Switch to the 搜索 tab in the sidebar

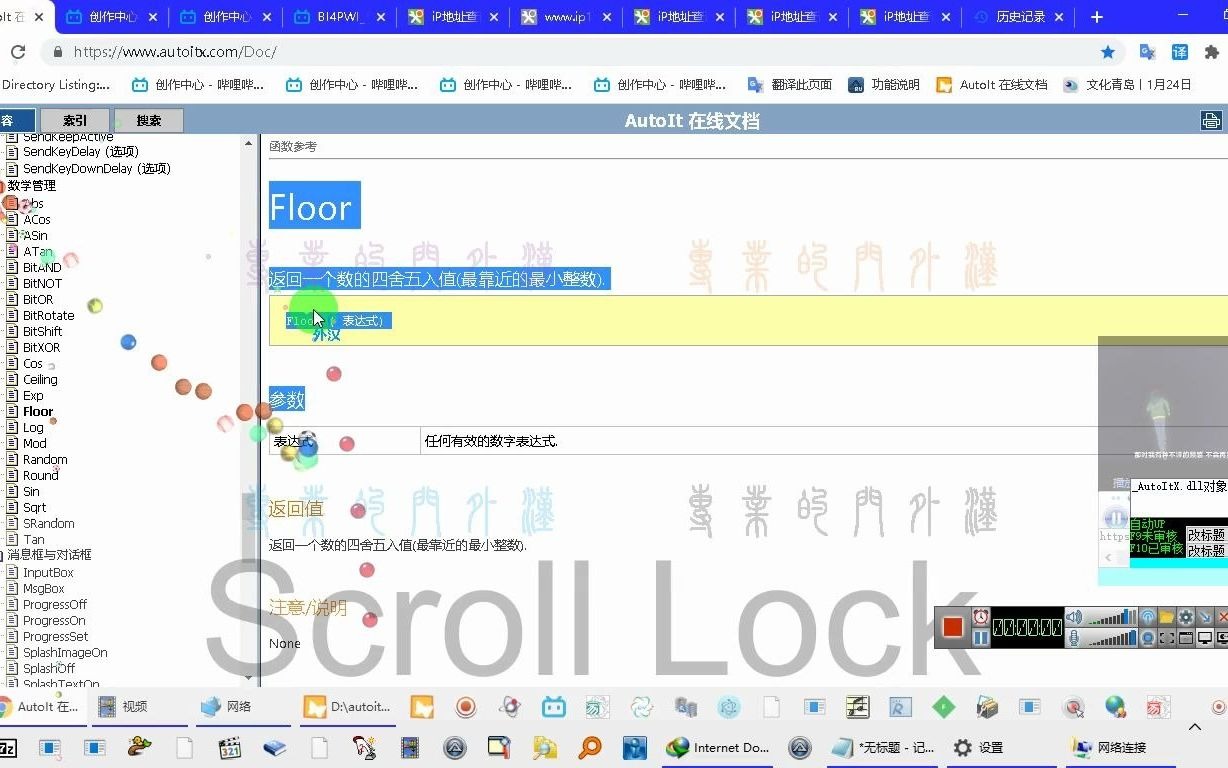pyautogui.click(x=147, y=120)
